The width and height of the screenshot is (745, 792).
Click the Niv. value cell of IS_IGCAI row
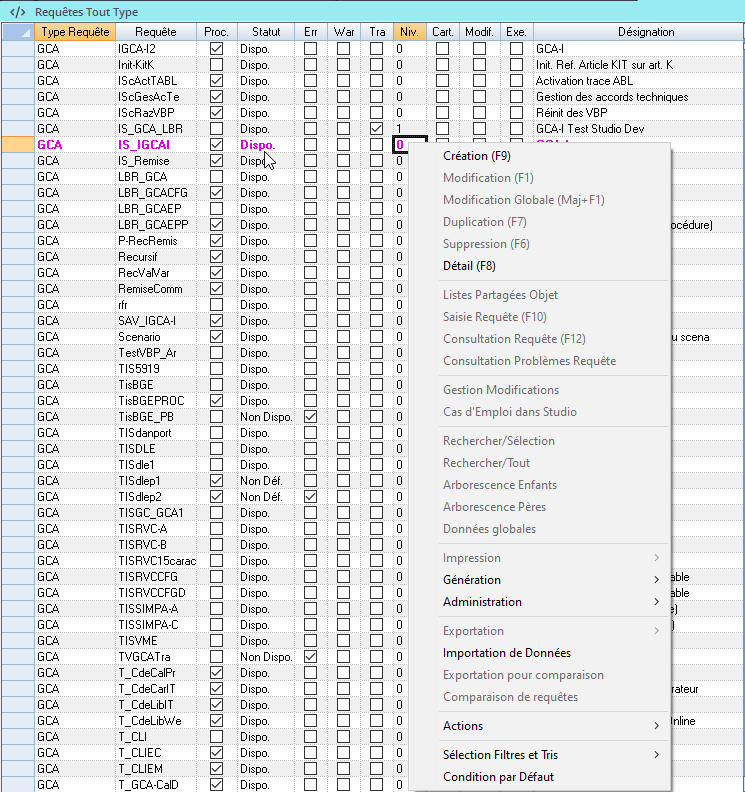pos(410,145)
